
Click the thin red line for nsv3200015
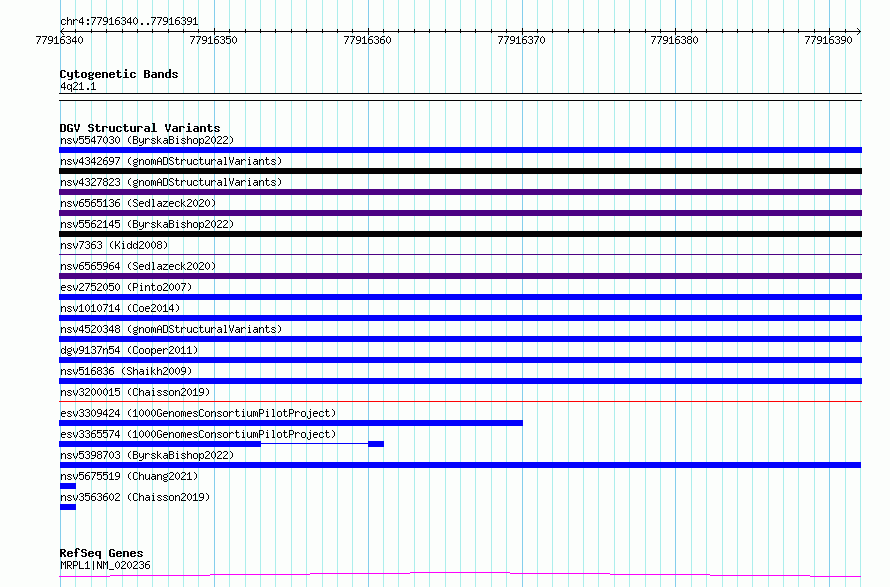click(x=460, y=401)
